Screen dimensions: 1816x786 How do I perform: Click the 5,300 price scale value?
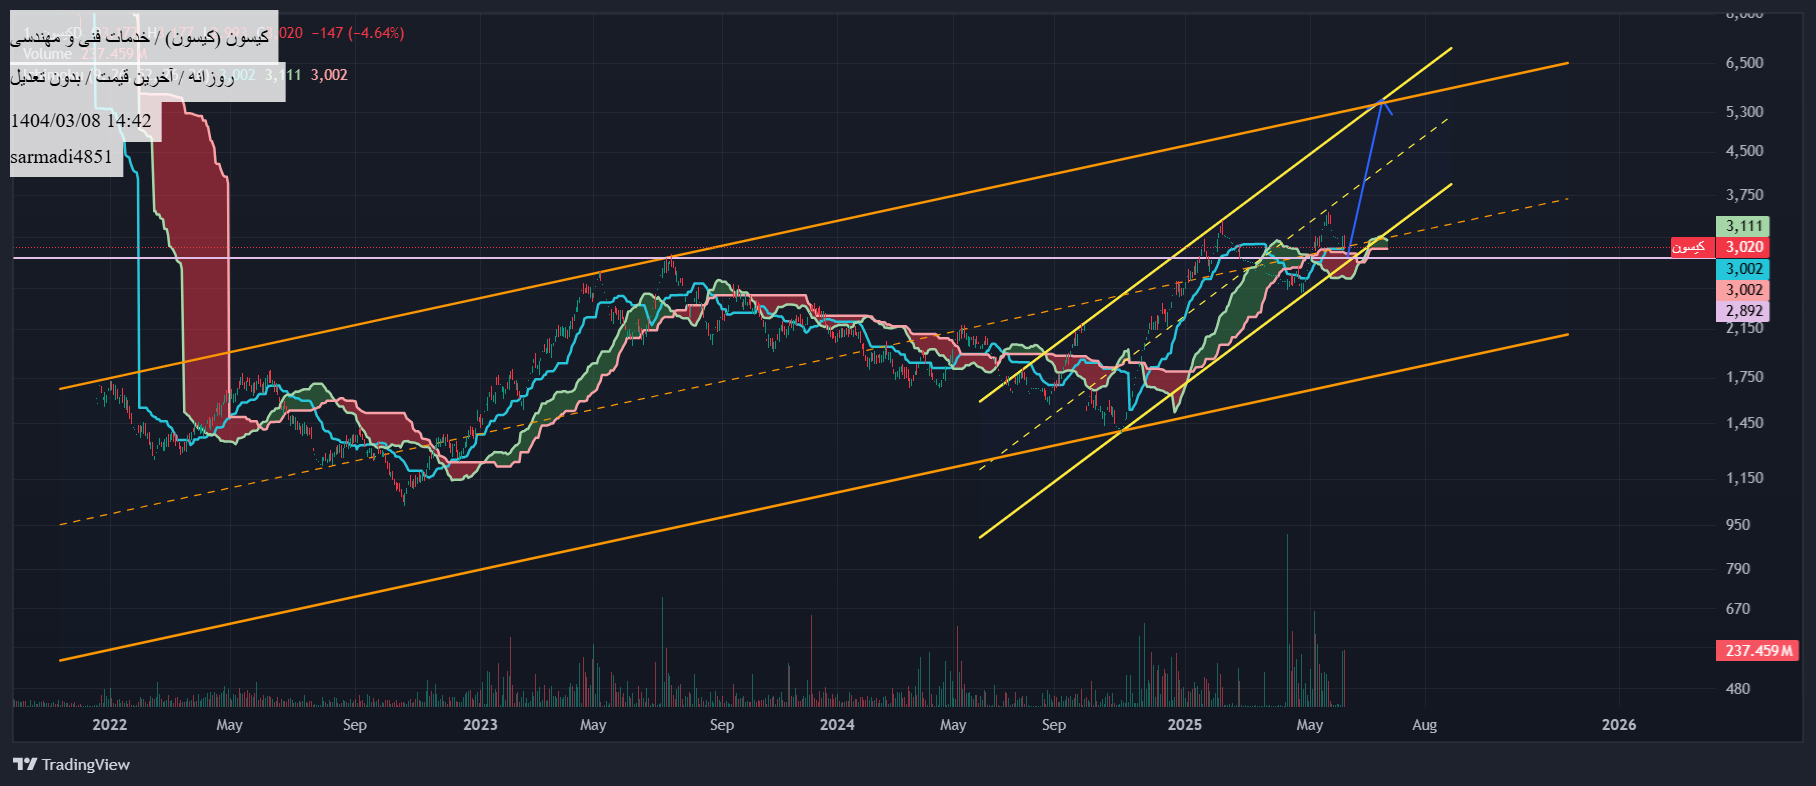click(x=1744, y=111)
